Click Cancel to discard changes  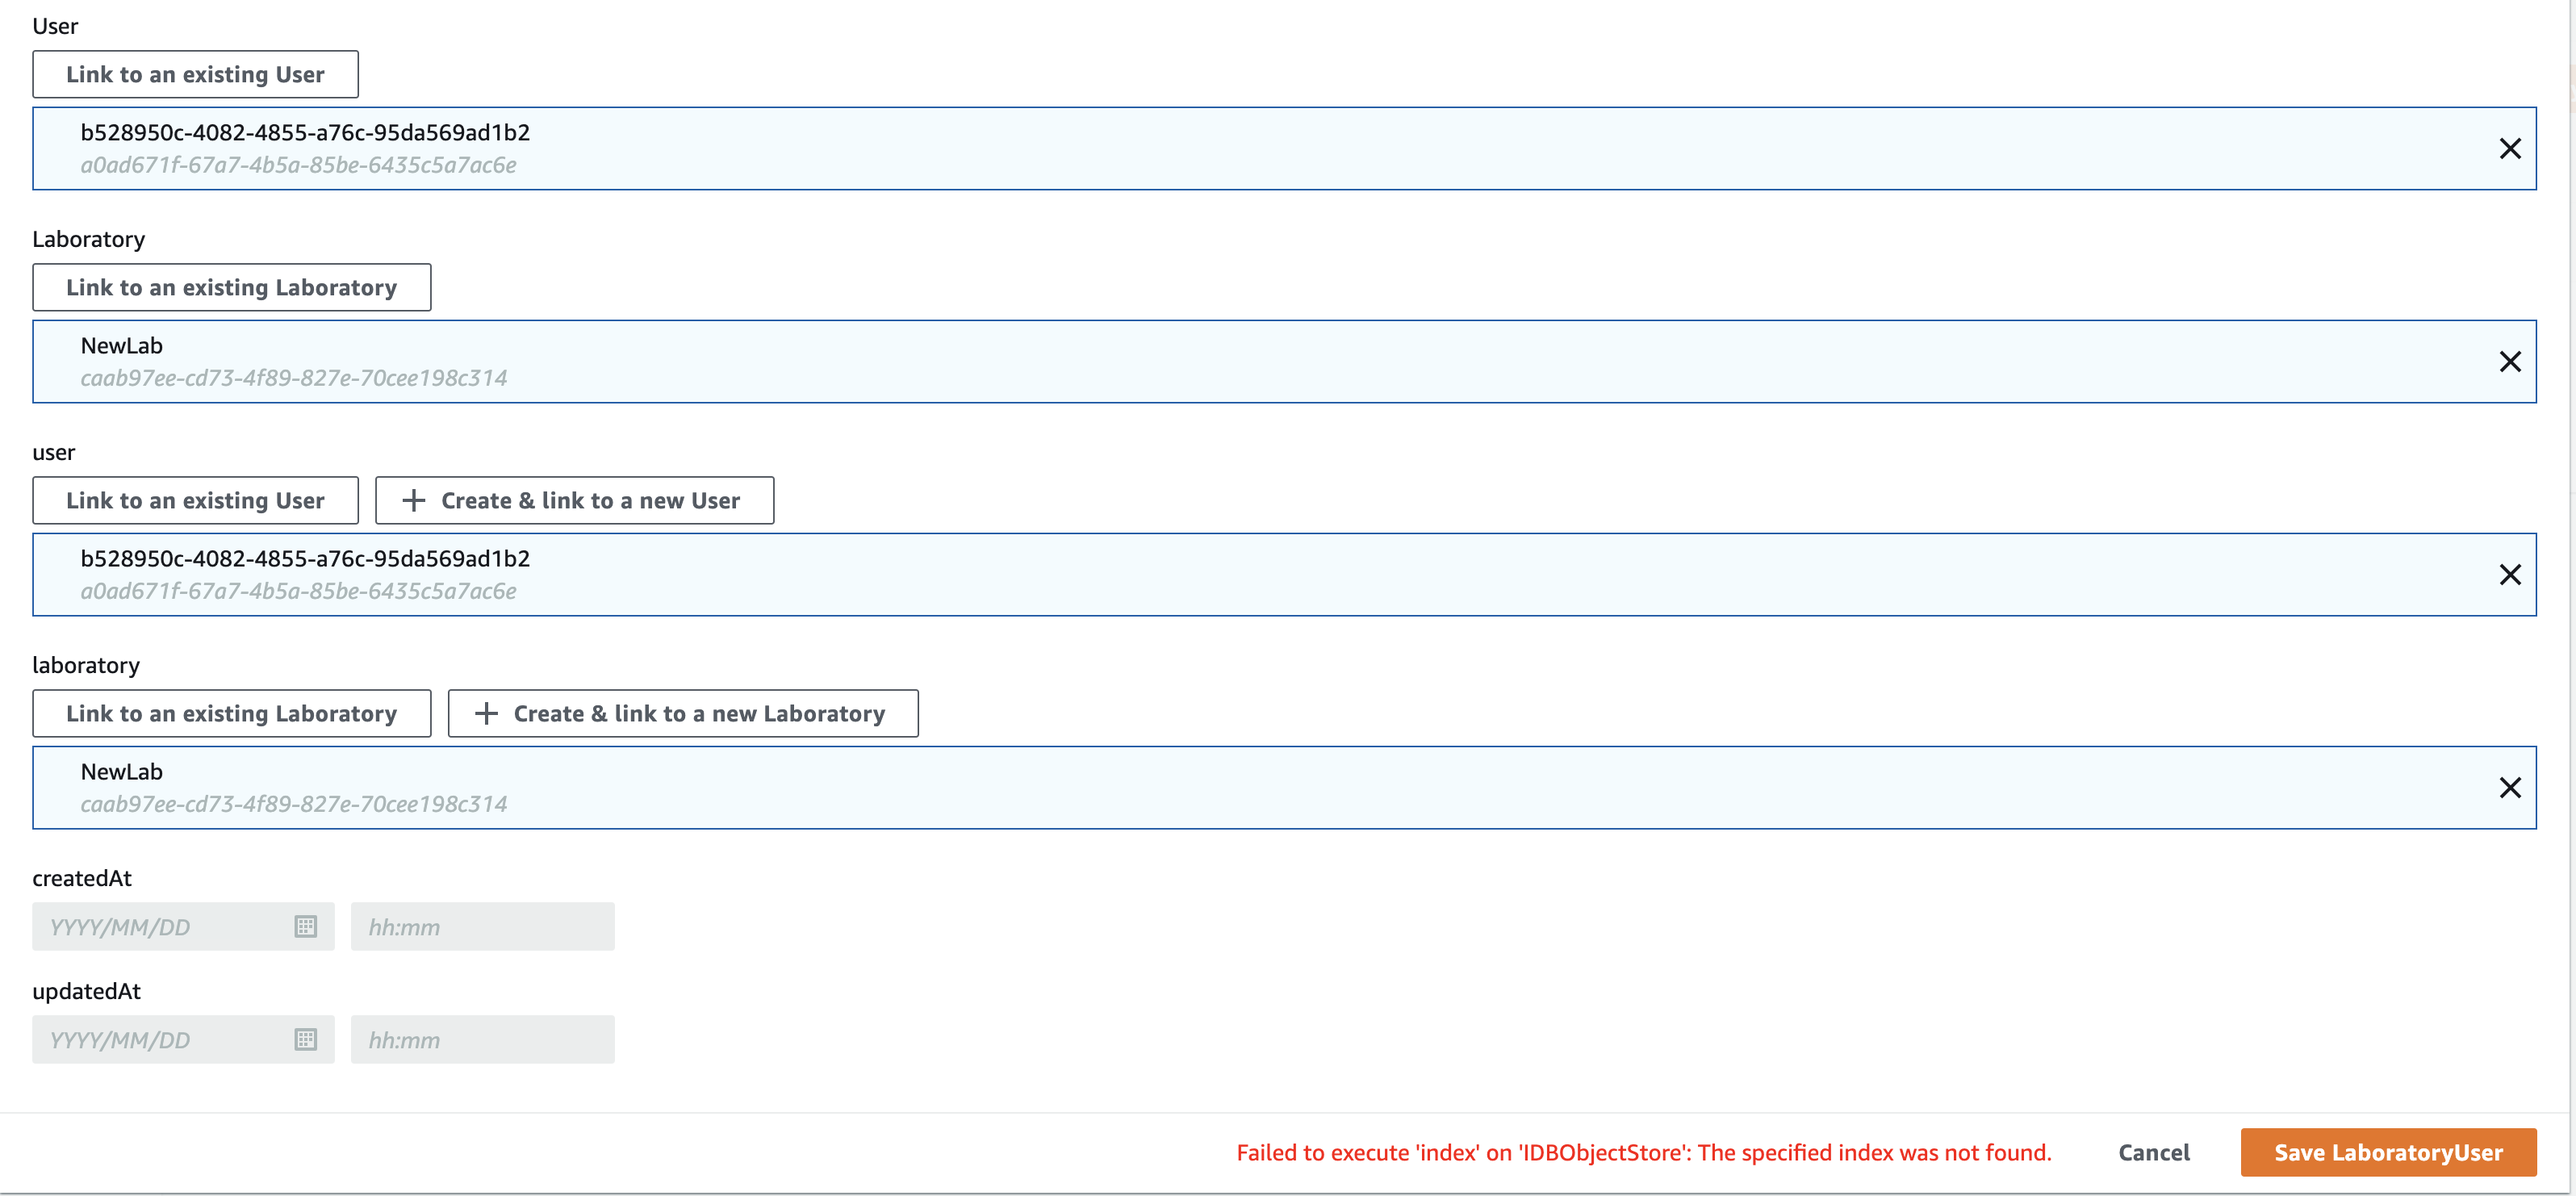click(x=2154, y=1152)
